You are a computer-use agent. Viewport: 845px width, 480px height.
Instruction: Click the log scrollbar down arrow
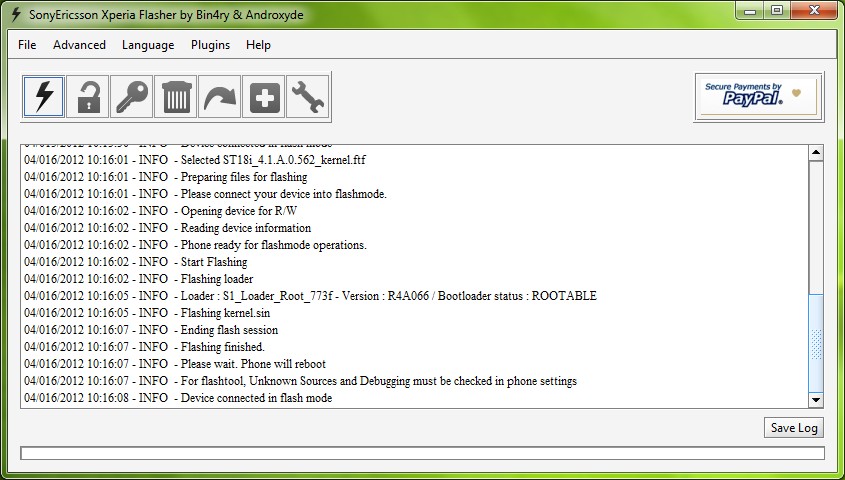click(816, 400)
